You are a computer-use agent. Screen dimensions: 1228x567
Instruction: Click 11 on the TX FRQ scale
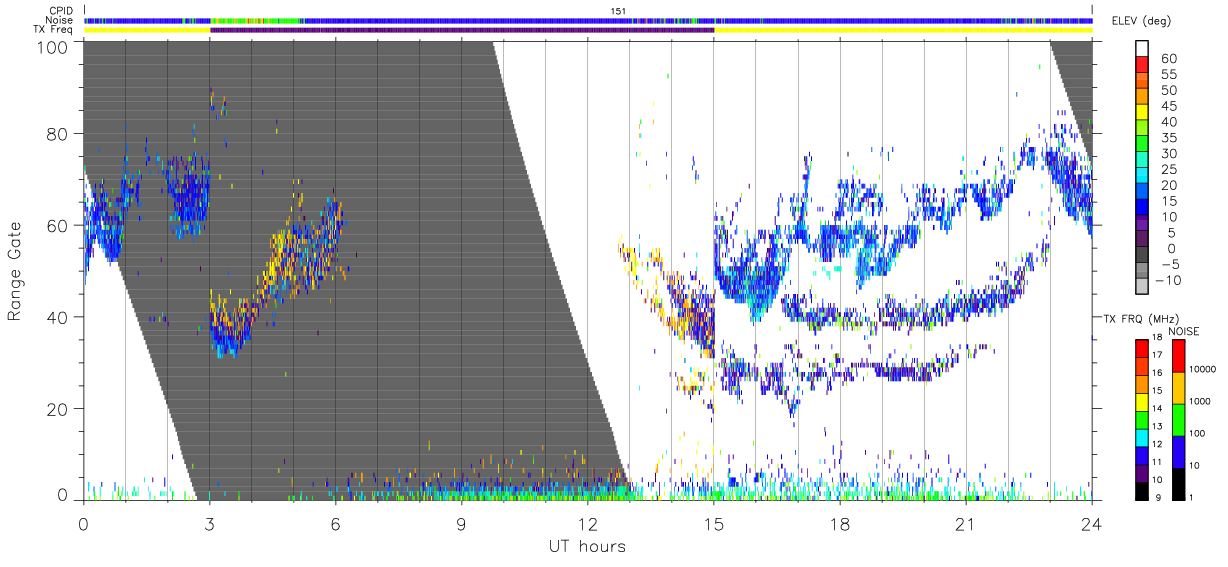pos(1157,463)
